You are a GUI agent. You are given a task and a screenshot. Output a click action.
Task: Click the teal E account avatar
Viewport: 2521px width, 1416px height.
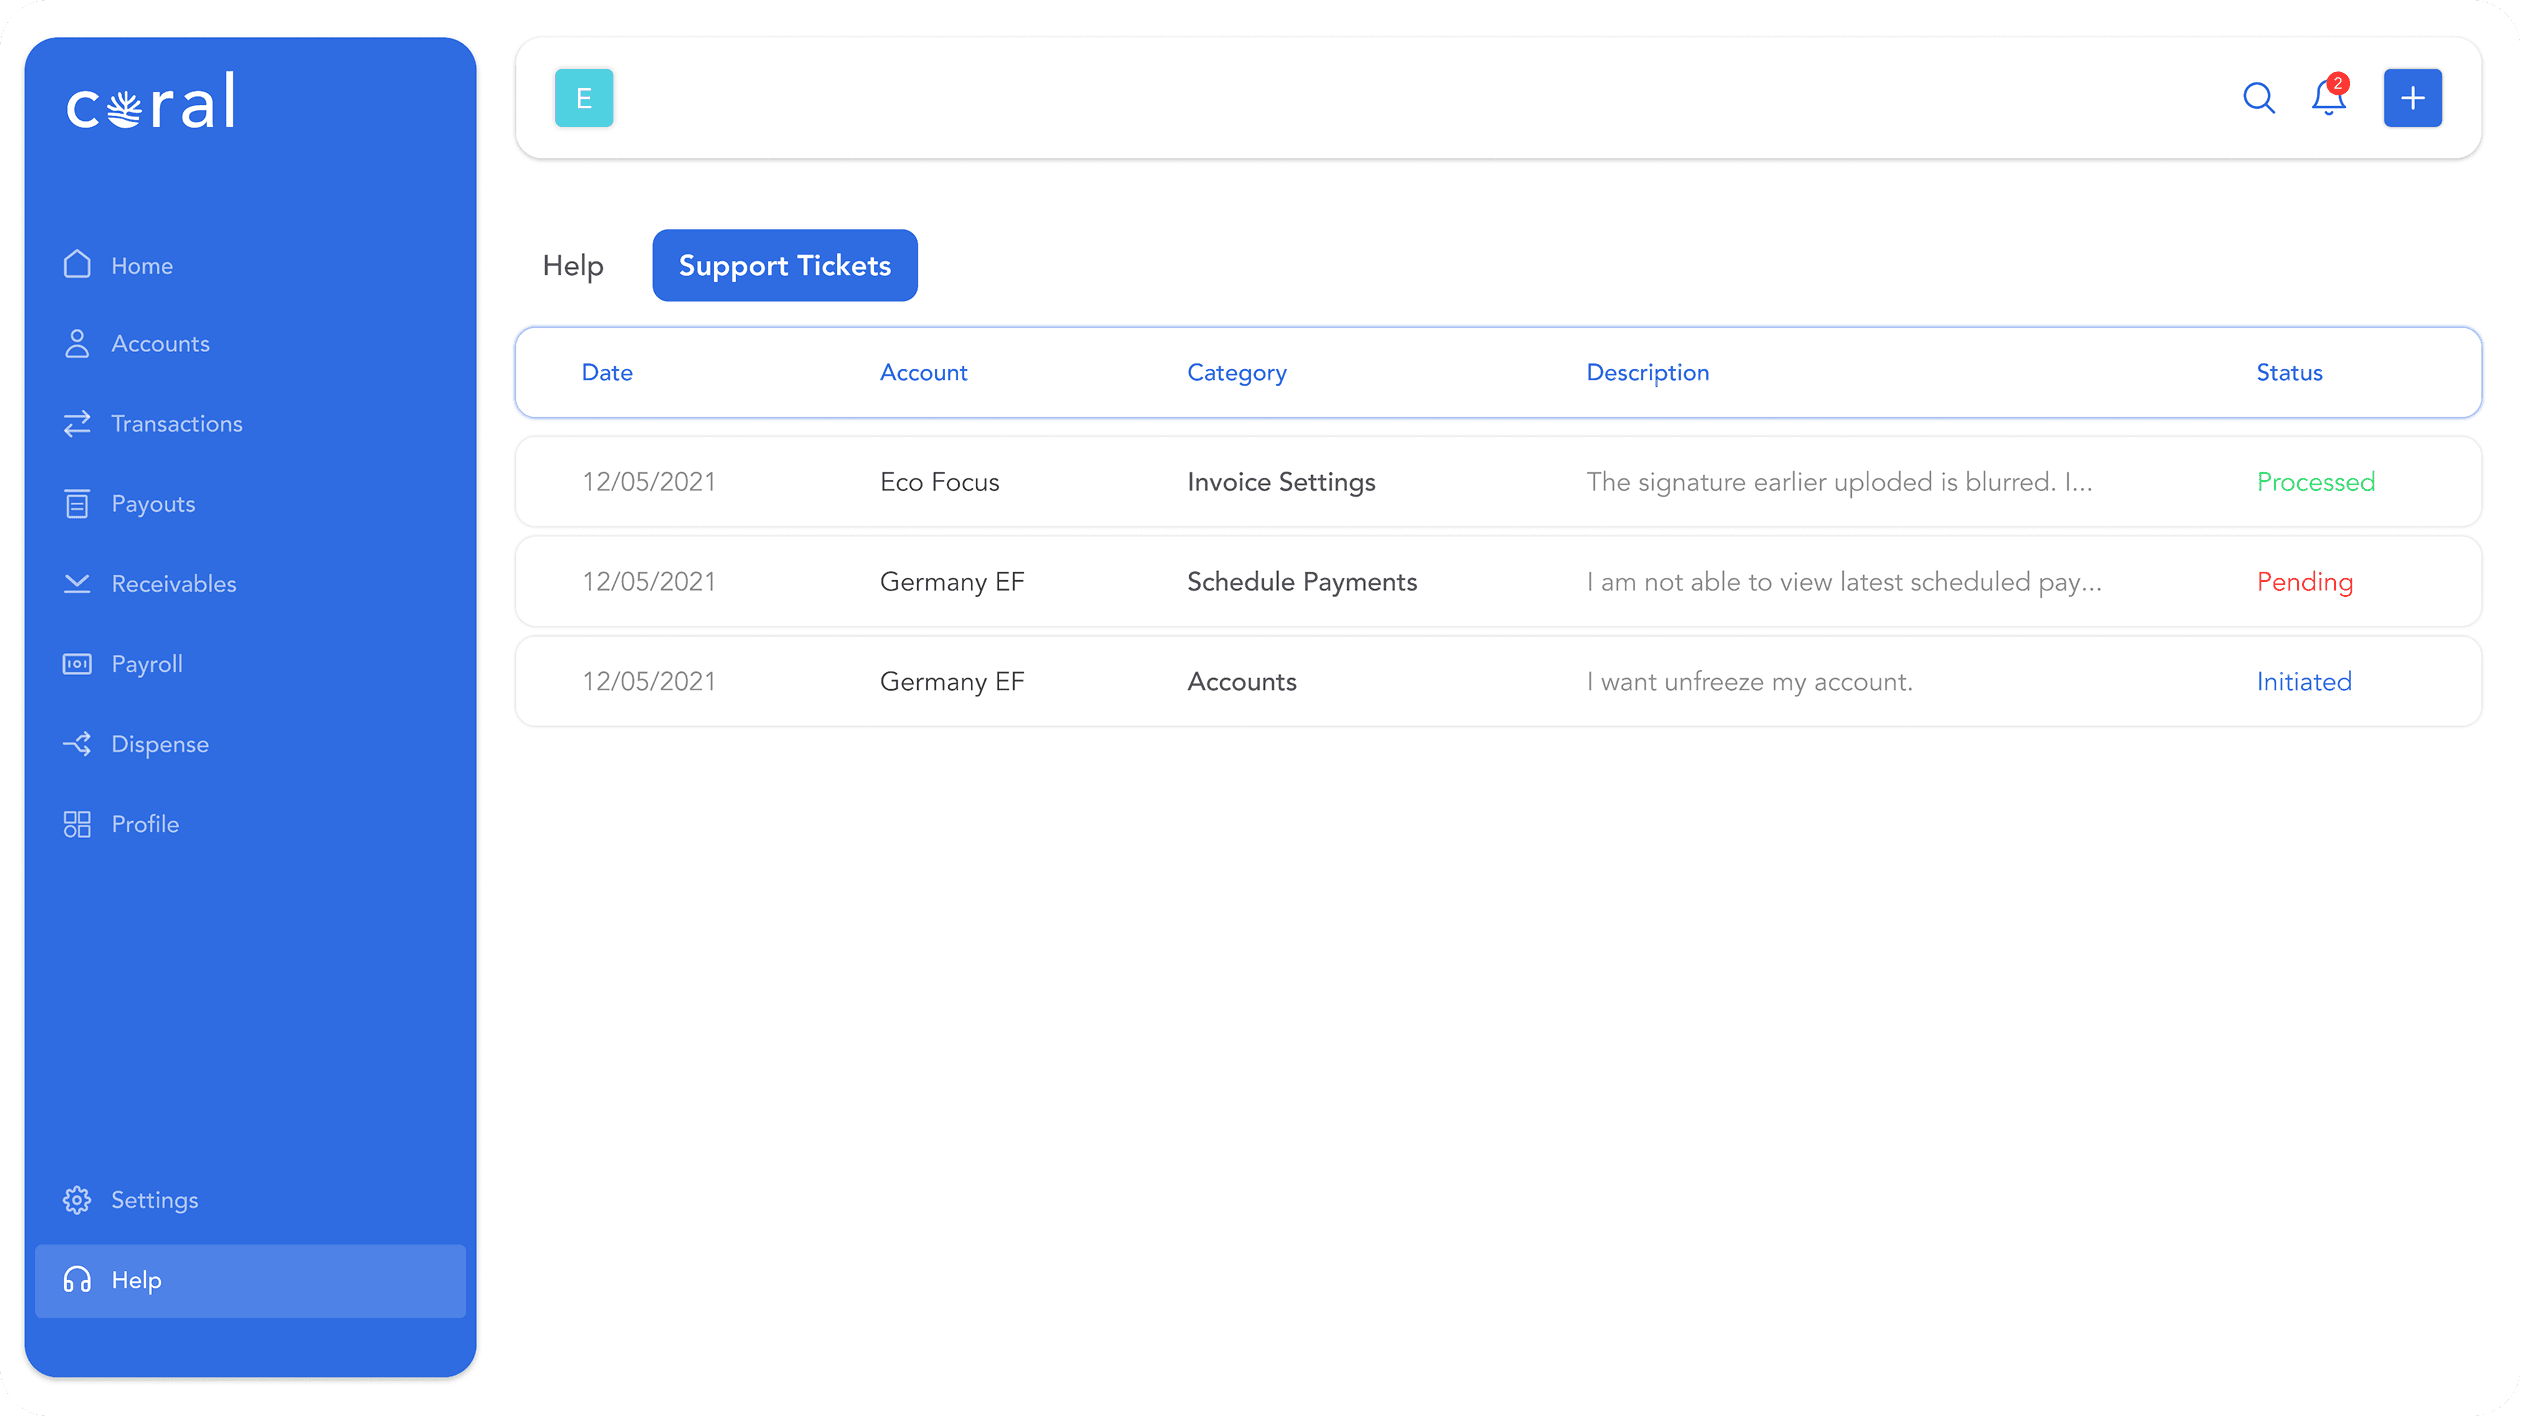[584, 98]
